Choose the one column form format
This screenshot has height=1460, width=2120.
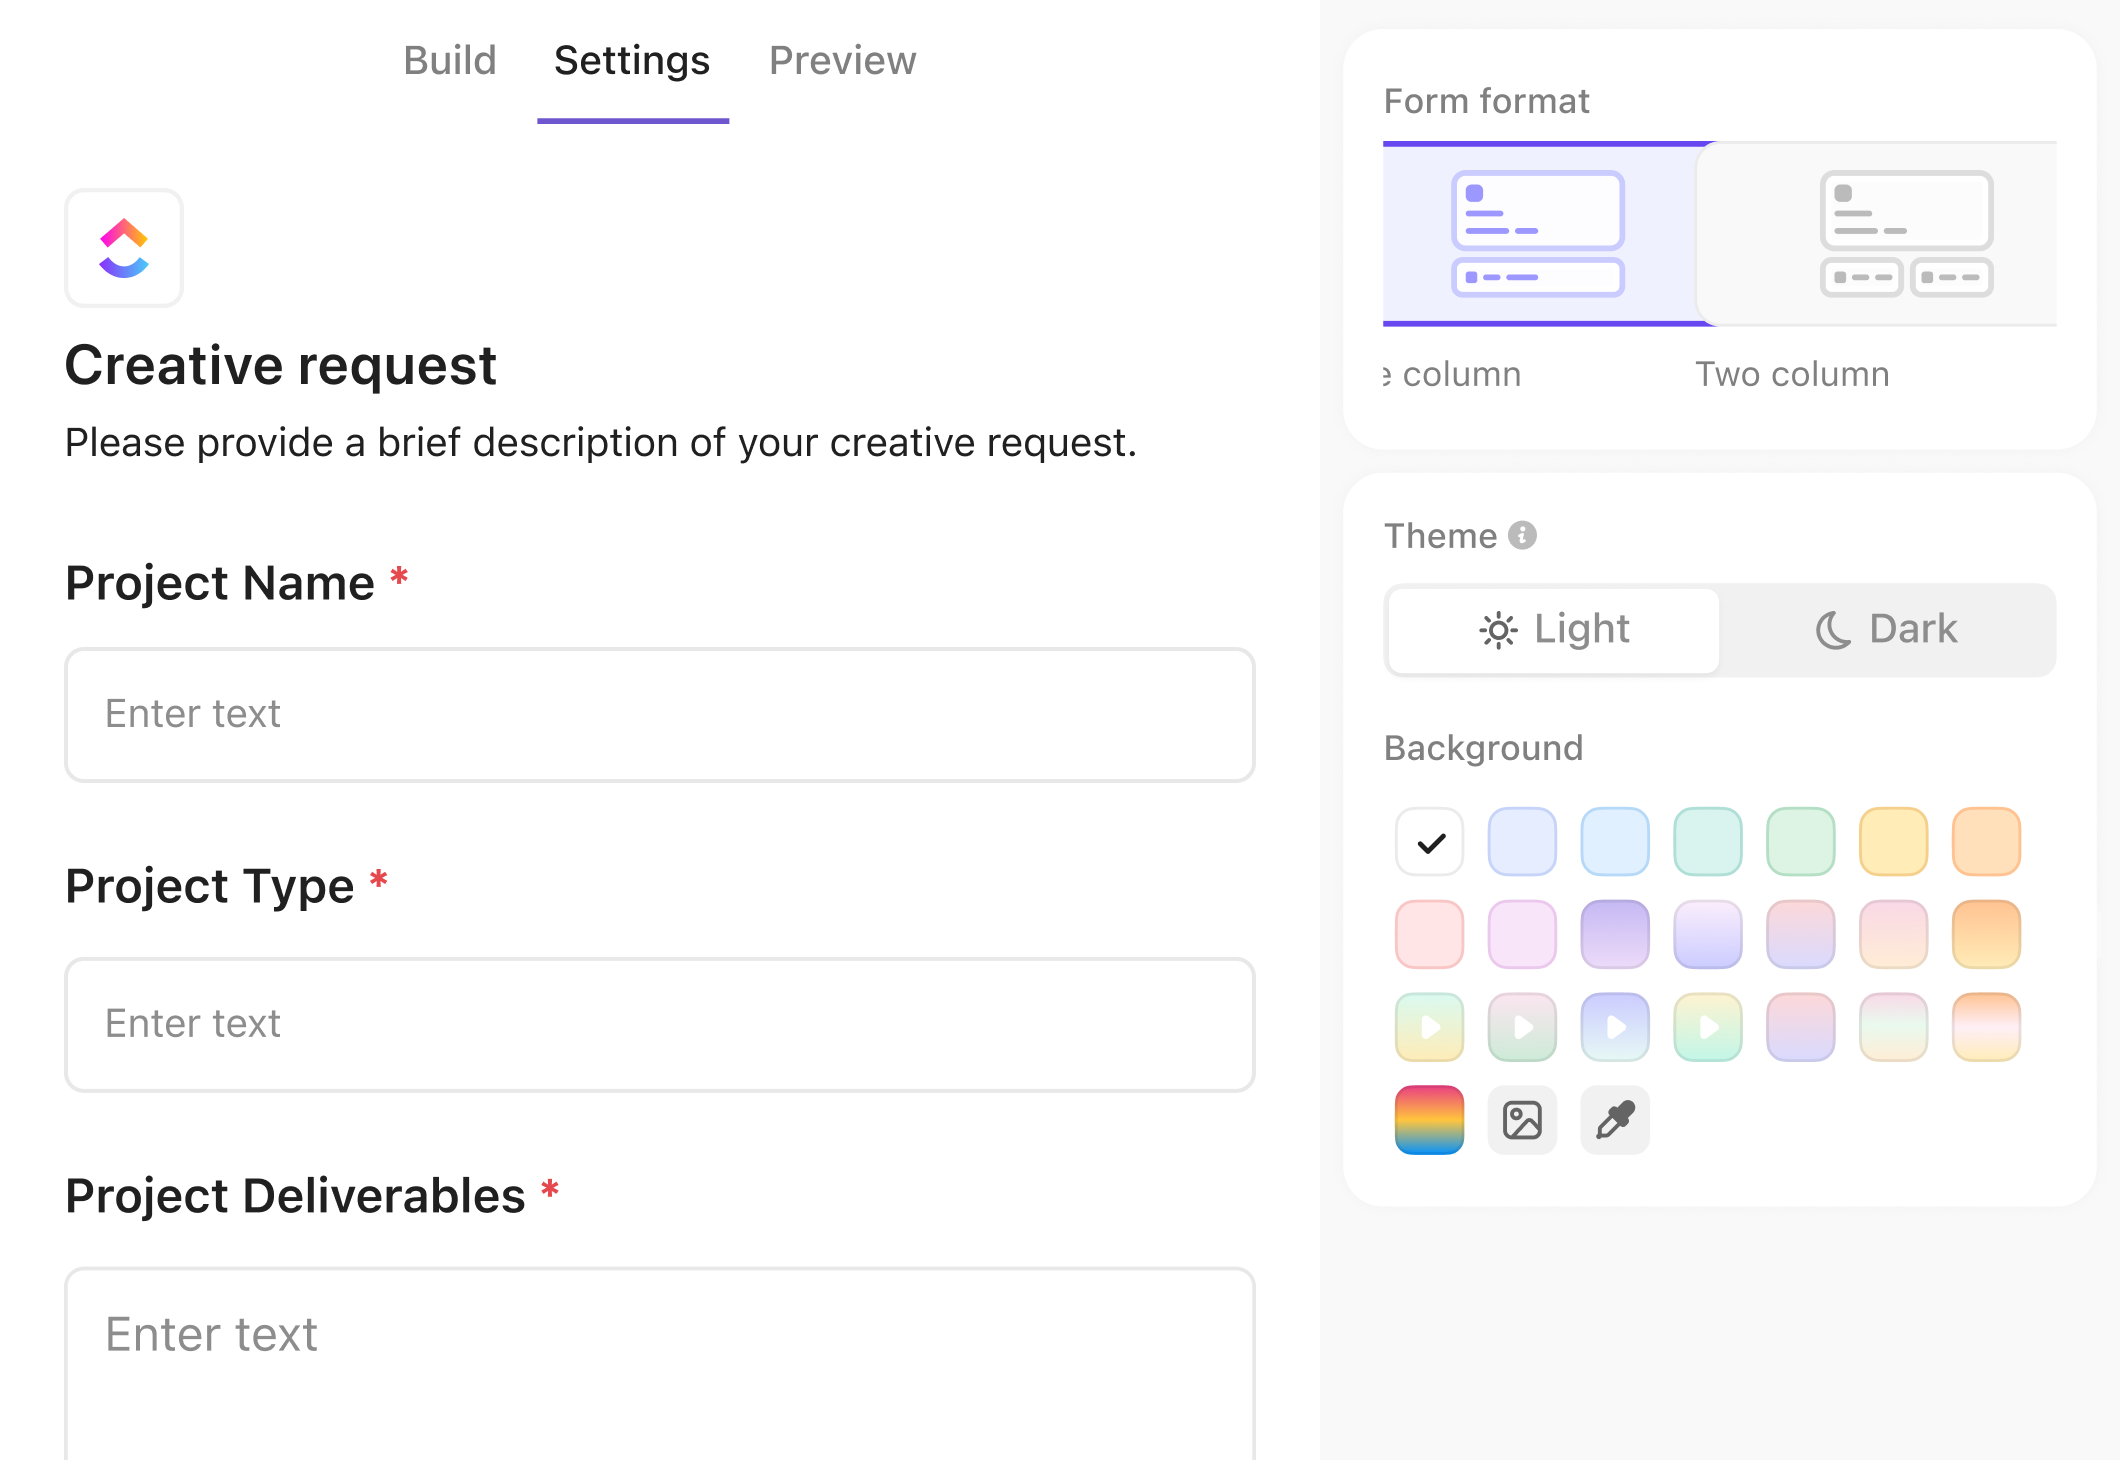point(1539,234)
